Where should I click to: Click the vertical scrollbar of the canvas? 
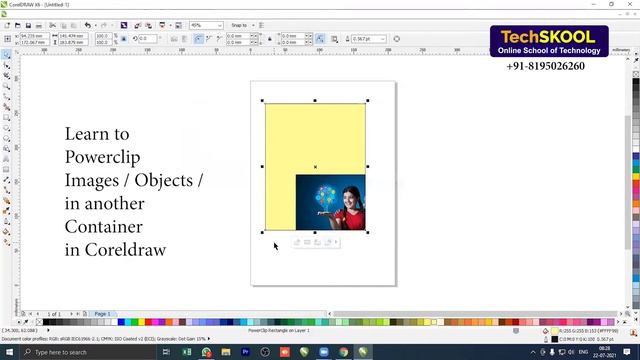tap(628, 182)
